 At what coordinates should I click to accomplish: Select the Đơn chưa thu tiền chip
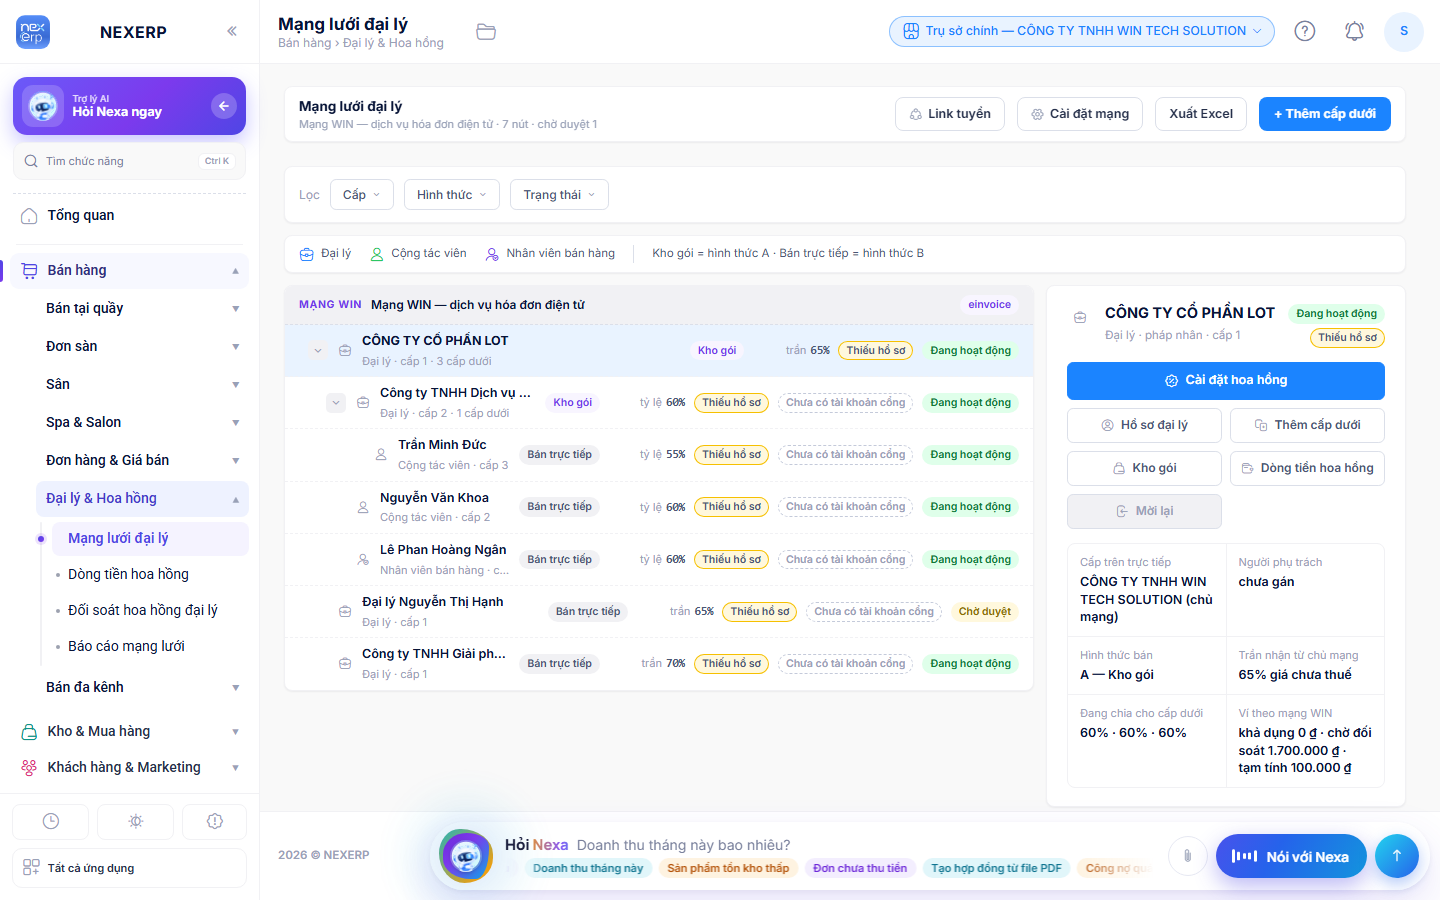point(860,868)
